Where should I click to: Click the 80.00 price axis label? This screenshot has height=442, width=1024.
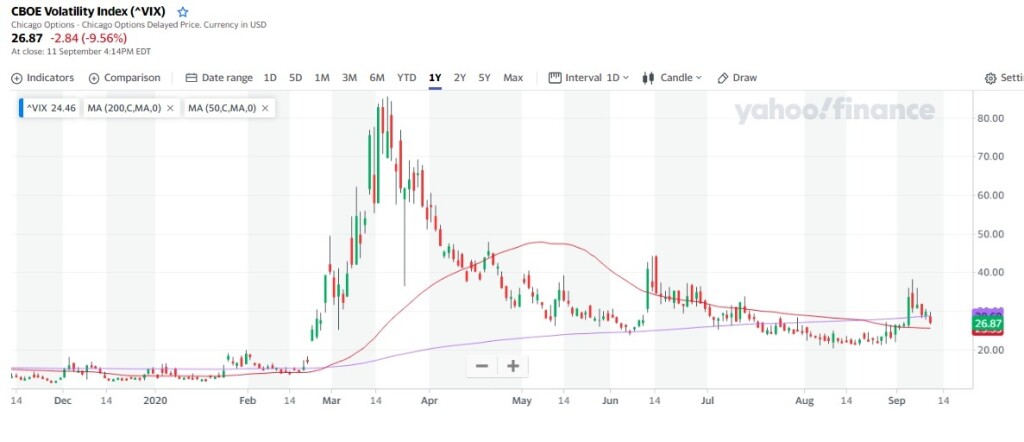pyautogui.click(x=991, y=118)
